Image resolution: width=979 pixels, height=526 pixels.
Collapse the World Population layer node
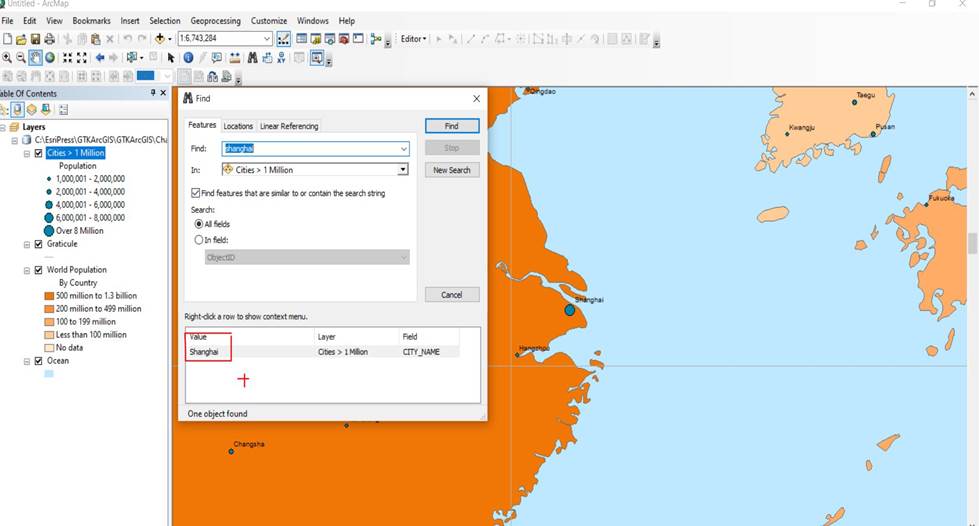(27, 270)
